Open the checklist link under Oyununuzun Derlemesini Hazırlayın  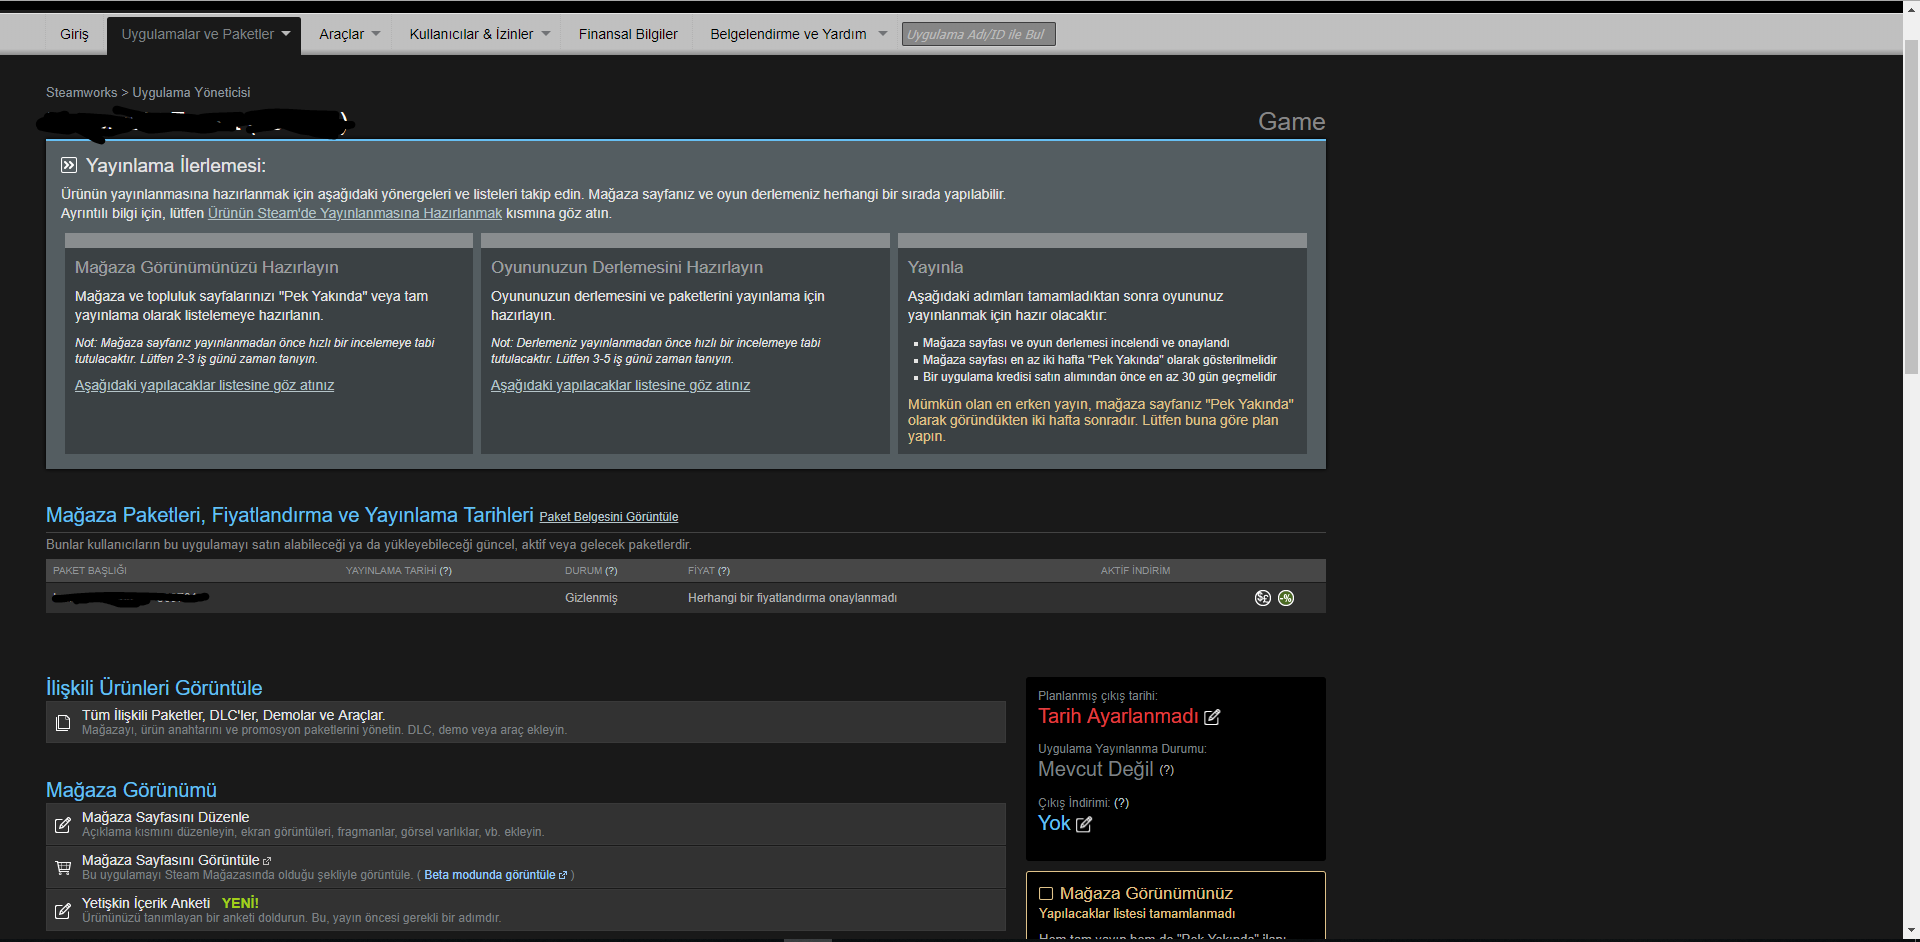(620, 385)
